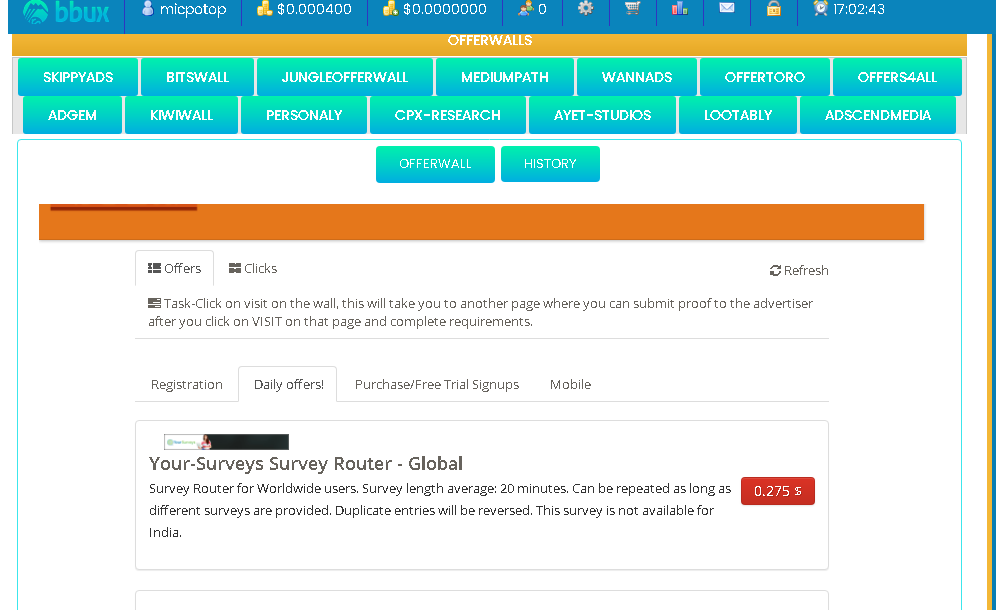This screenshot has width=996, height=610.
Task: Click the $0.000400 main balance coins
Action: 304,10
